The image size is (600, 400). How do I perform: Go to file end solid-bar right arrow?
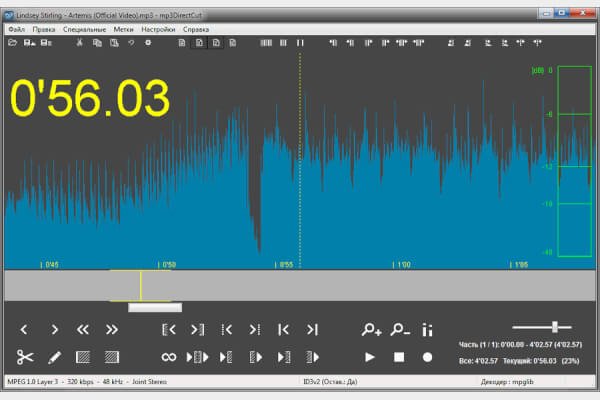[x=312, y=330]
